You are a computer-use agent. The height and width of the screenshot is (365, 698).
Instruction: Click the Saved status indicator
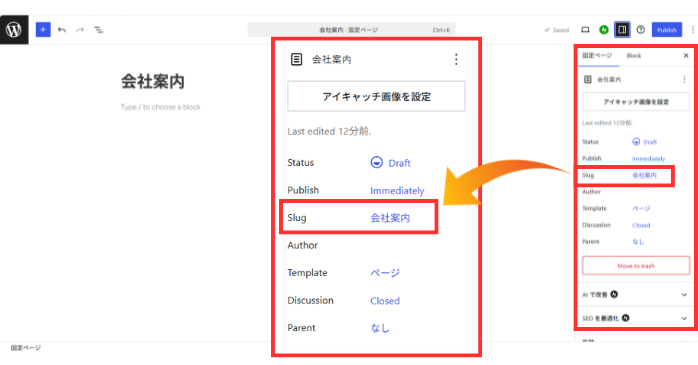click(x=556, y=30)
